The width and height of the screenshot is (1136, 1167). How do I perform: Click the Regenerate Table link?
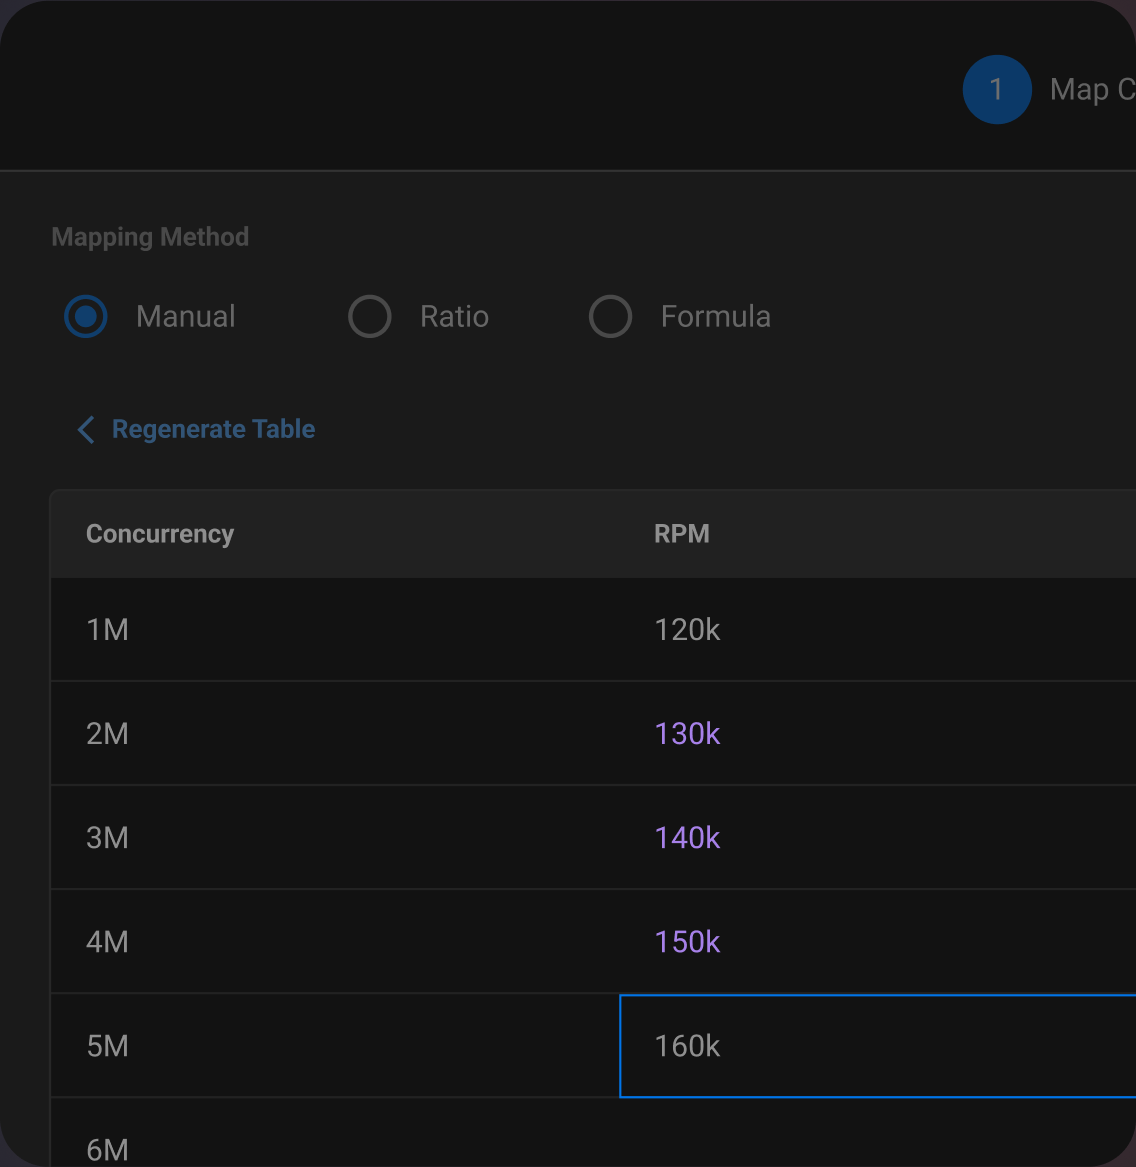[x=214, y=429]
